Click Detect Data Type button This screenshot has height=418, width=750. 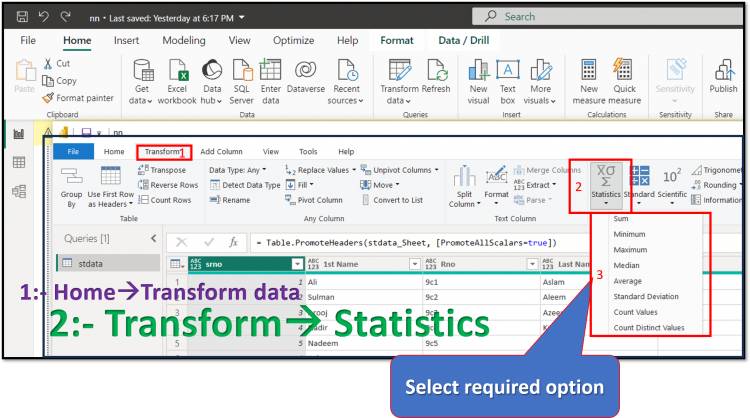(x=245, y=185)
